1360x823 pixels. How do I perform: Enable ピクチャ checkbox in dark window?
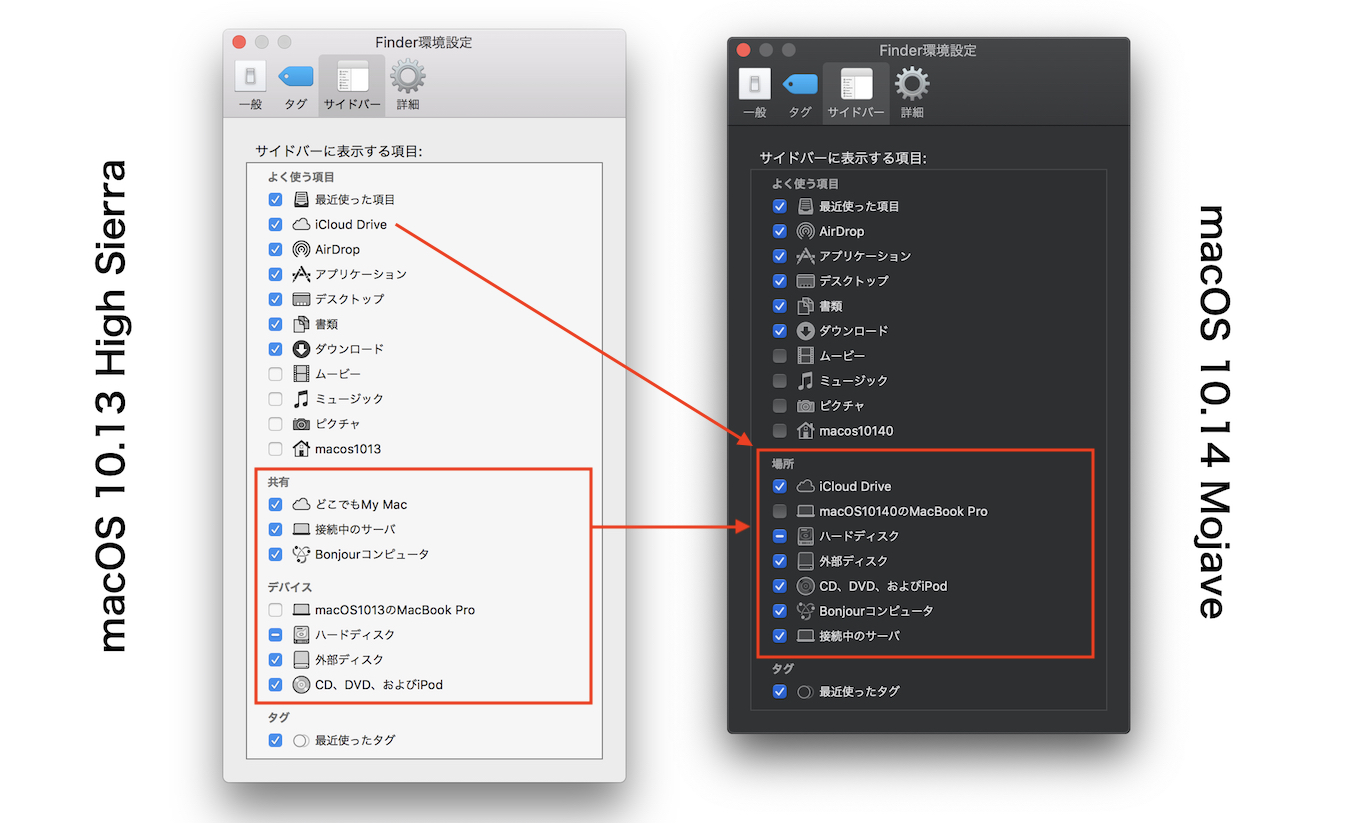[x=780, y=405]
